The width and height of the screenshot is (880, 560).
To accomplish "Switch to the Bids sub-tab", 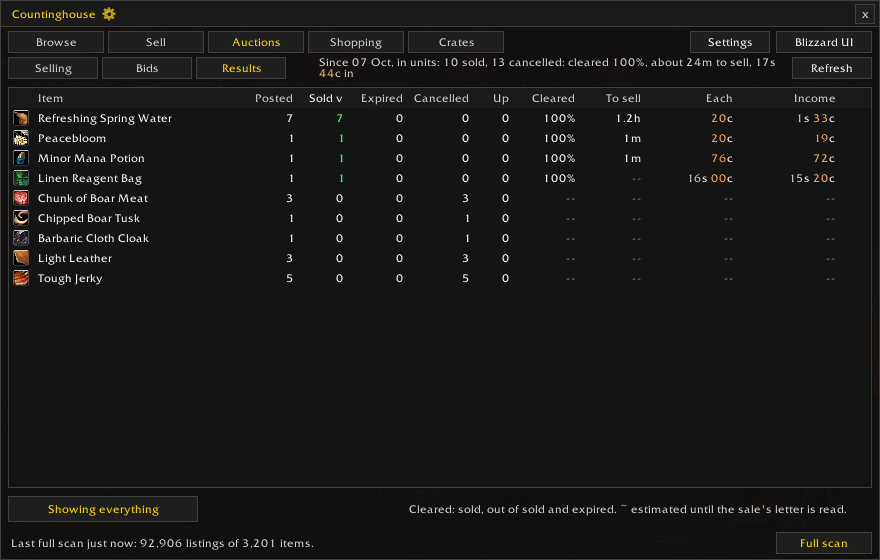I will click(147, 68).
